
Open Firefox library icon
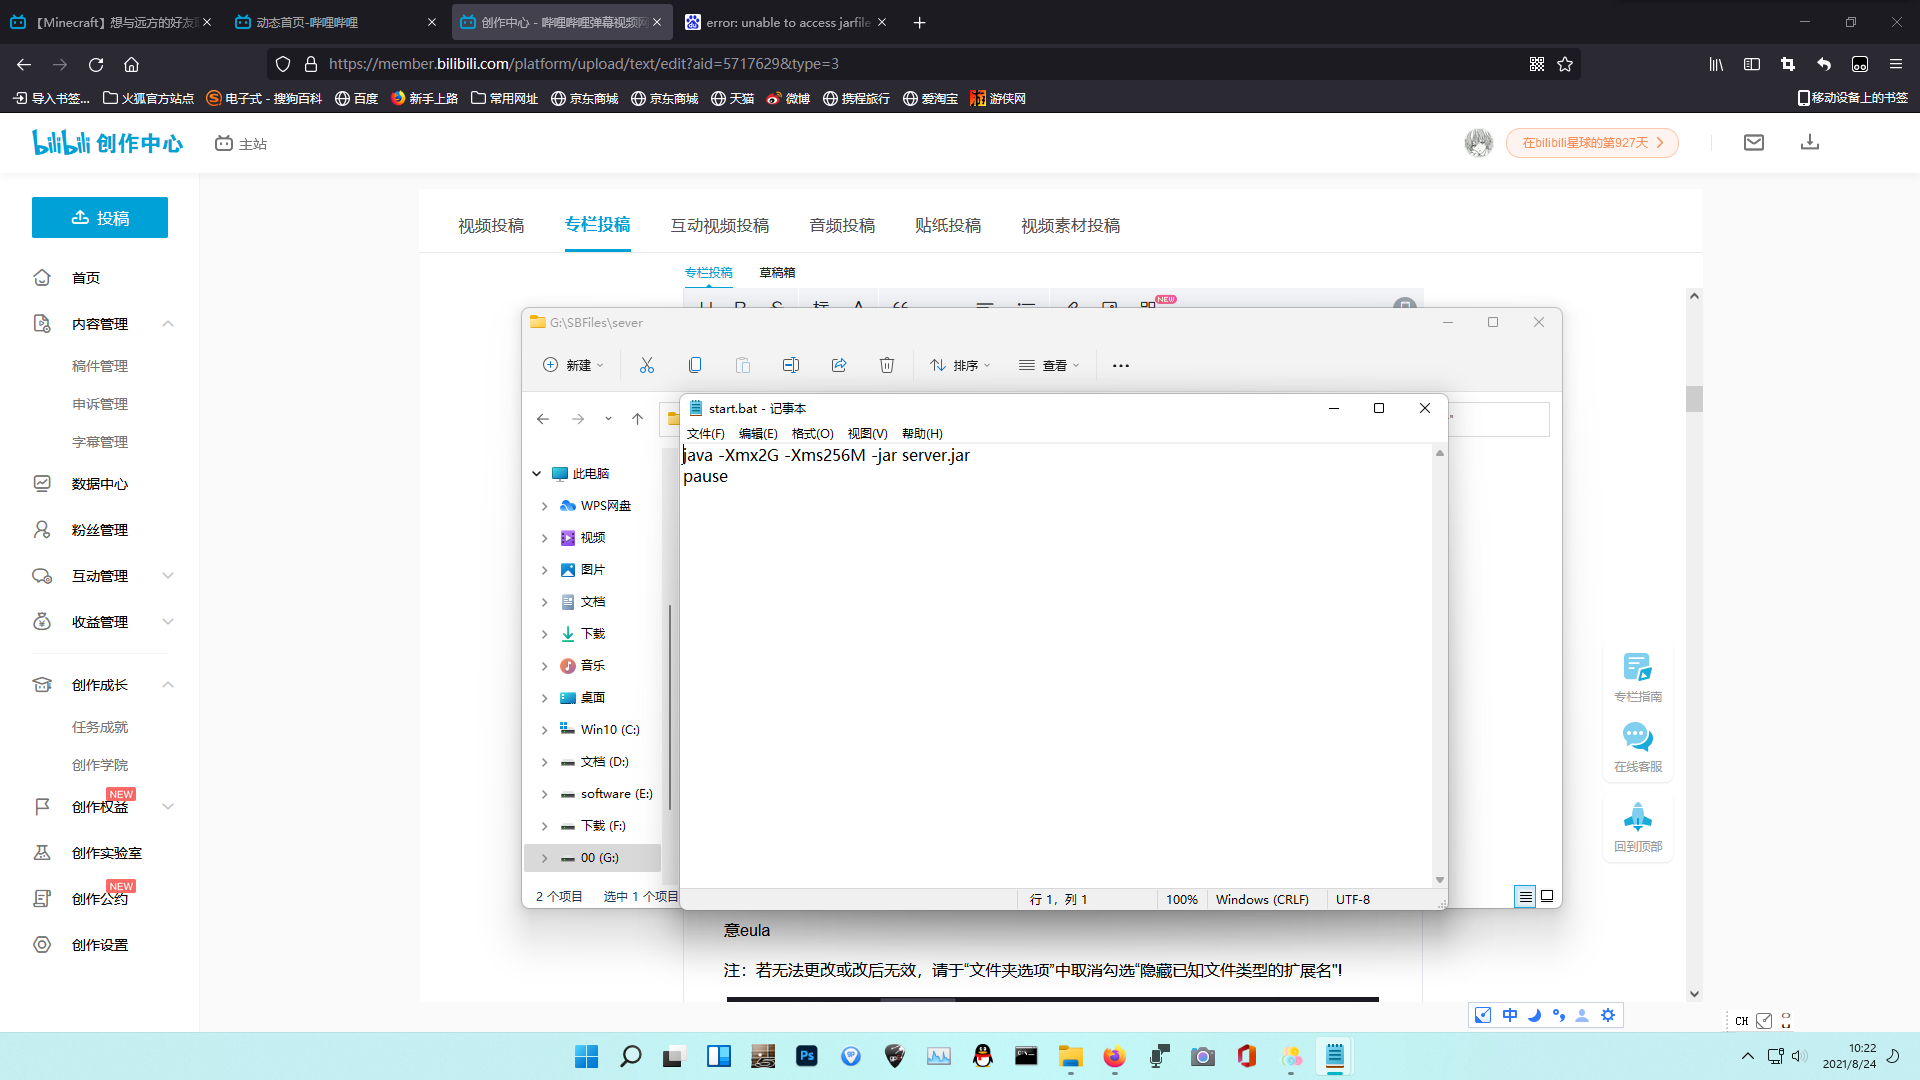click(1716, 64)
